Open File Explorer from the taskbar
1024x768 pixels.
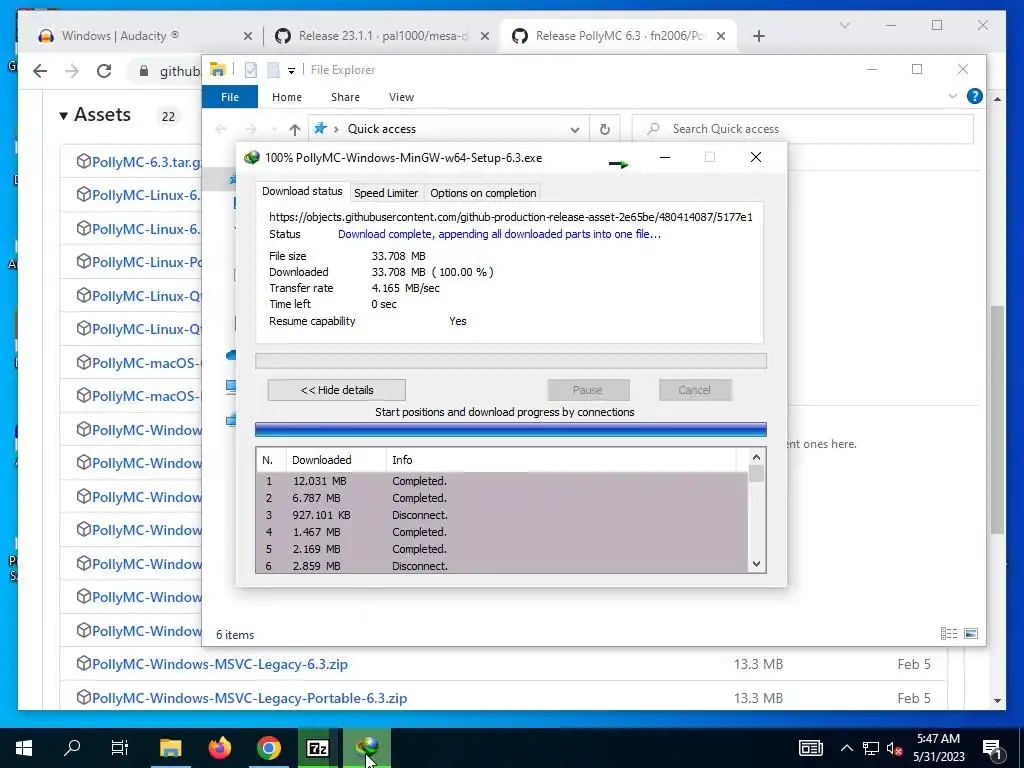tap(170, 748)
